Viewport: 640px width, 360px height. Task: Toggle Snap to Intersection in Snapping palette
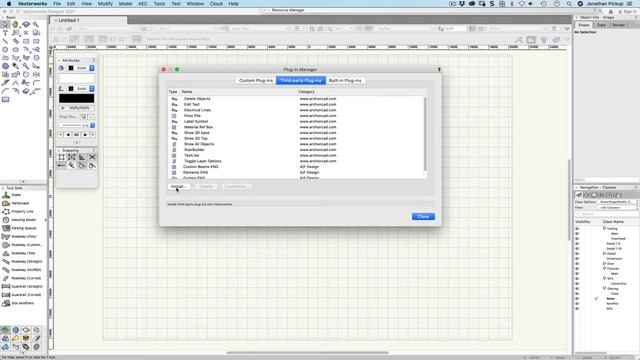(x=92, y=157)
